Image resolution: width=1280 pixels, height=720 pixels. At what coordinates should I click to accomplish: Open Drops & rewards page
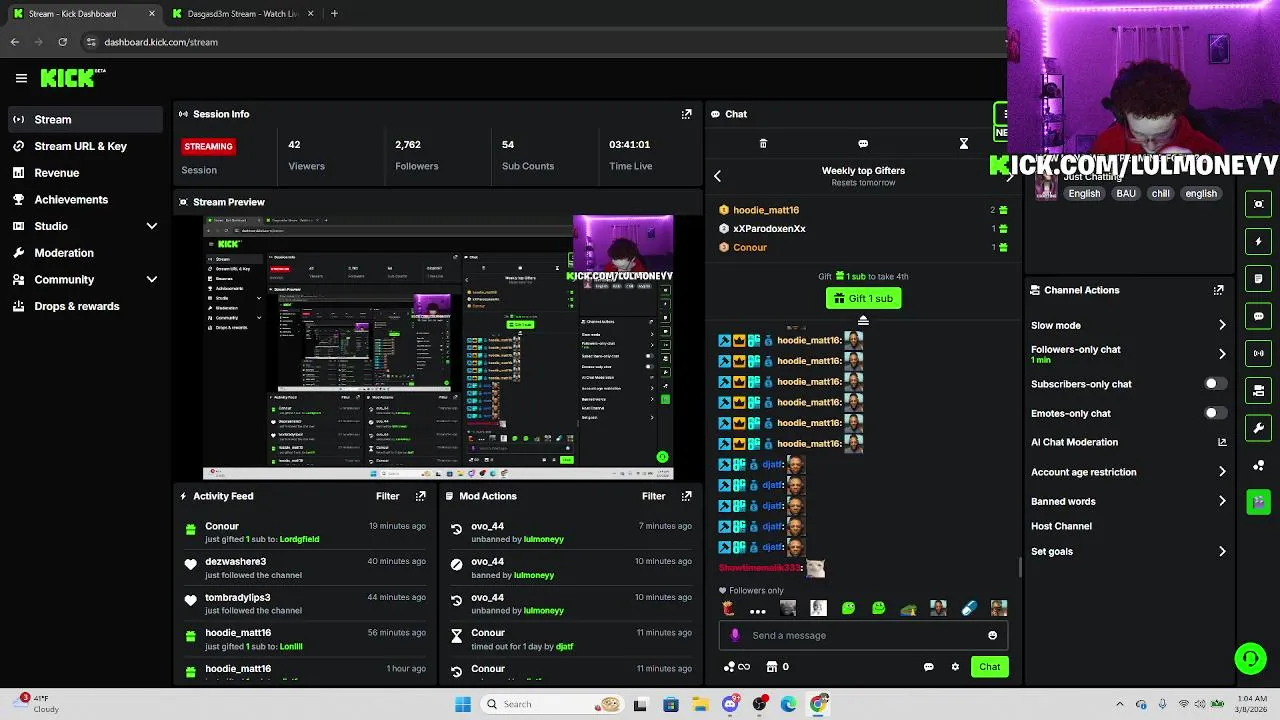click(x=84, y=306)
